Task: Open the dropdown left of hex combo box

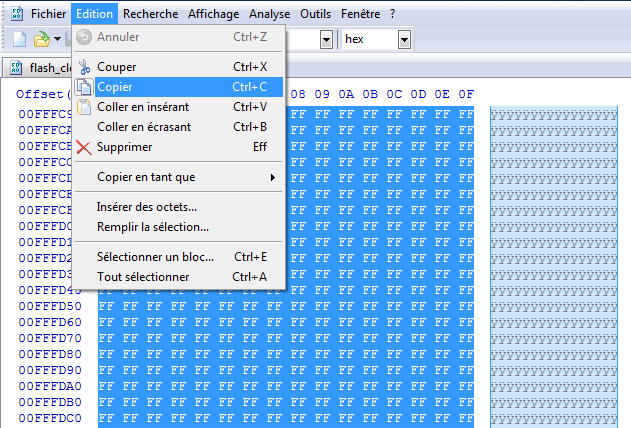Action: (326, 40)
